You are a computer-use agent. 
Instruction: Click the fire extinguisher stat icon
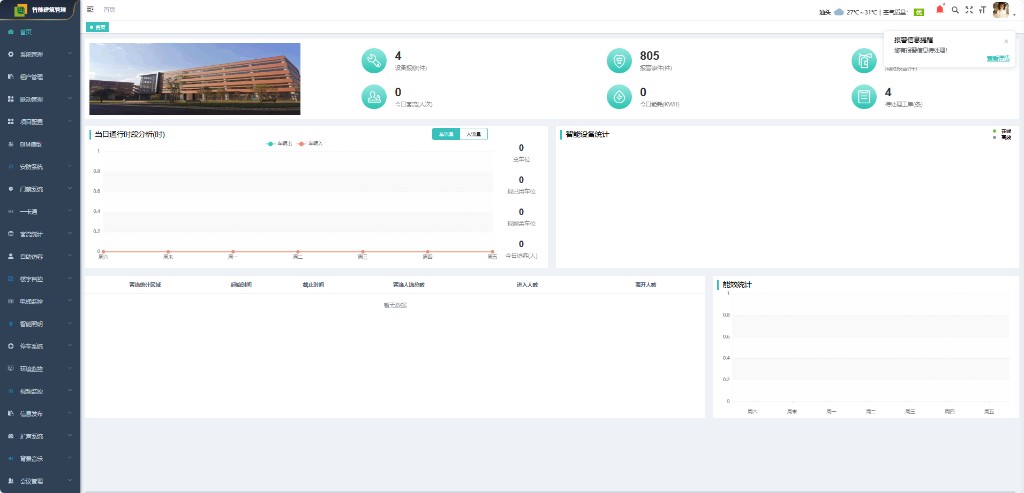[864, 61]
